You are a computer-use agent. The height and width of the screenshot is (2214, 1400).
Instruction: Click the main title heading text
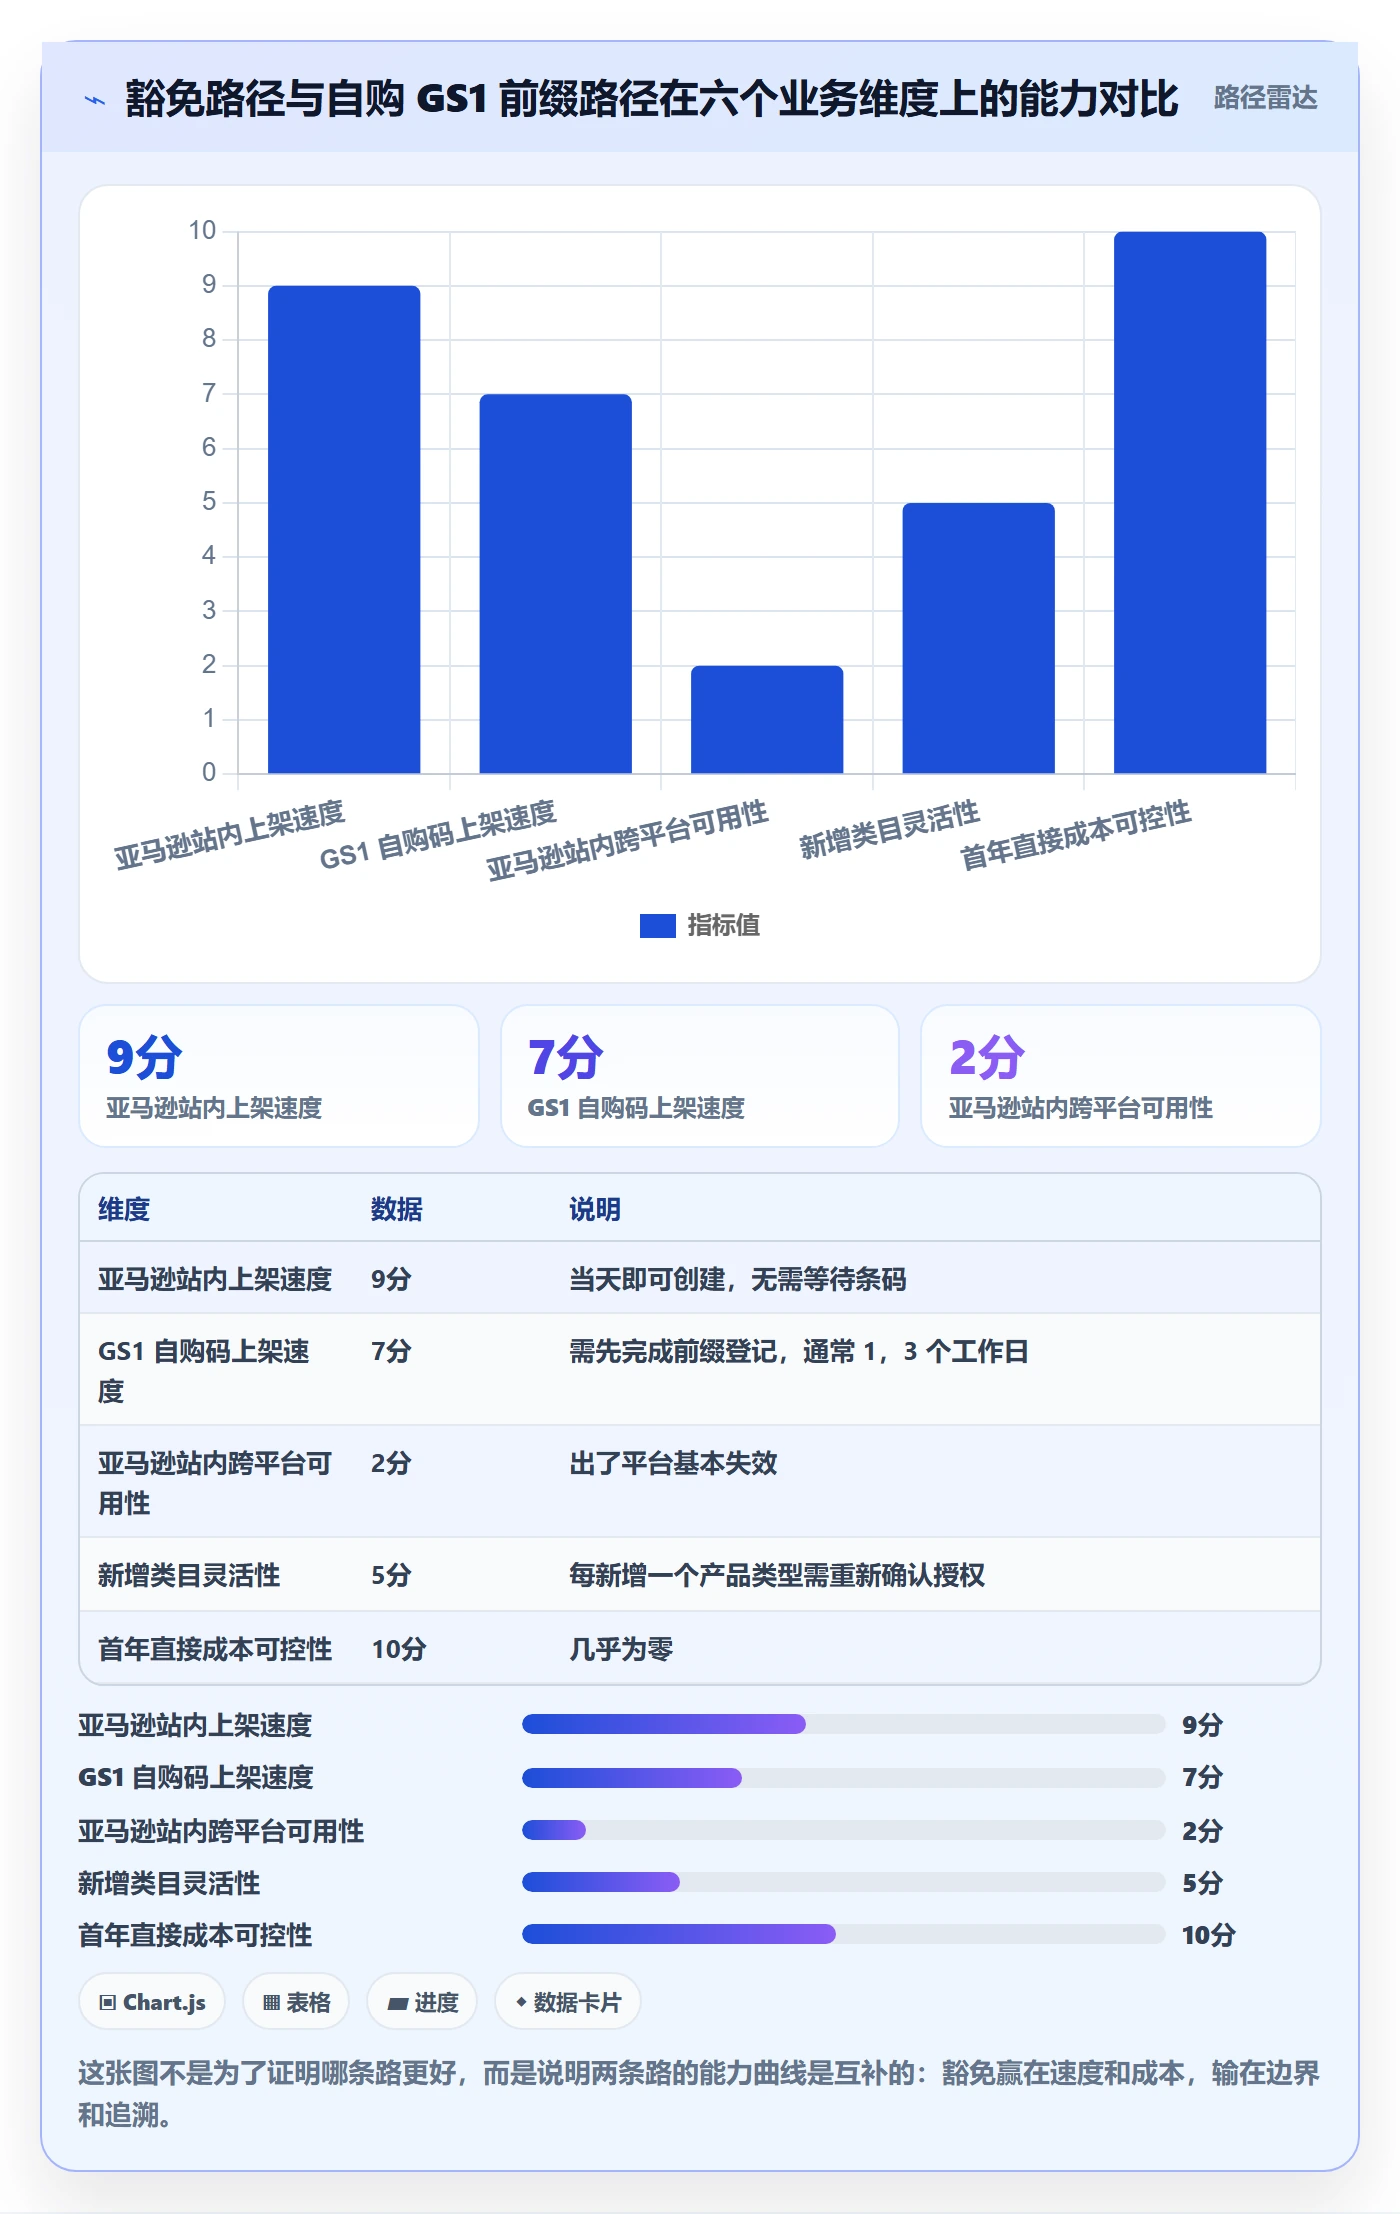651,99
